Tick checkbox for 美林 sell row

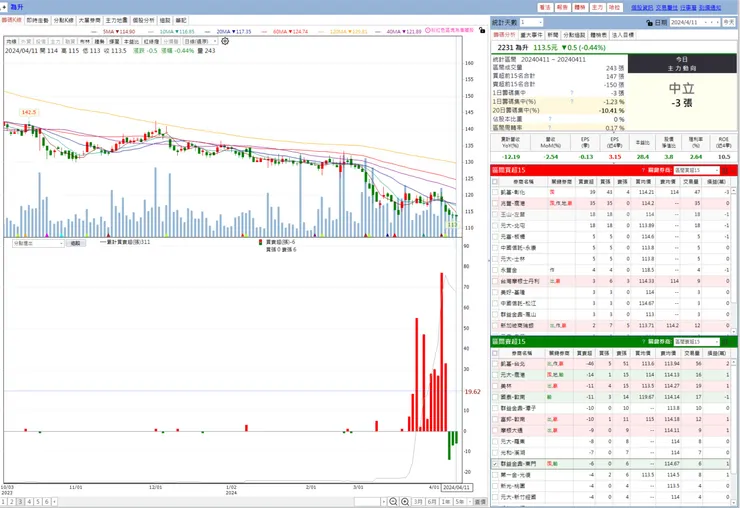click(x=495, y=386)
